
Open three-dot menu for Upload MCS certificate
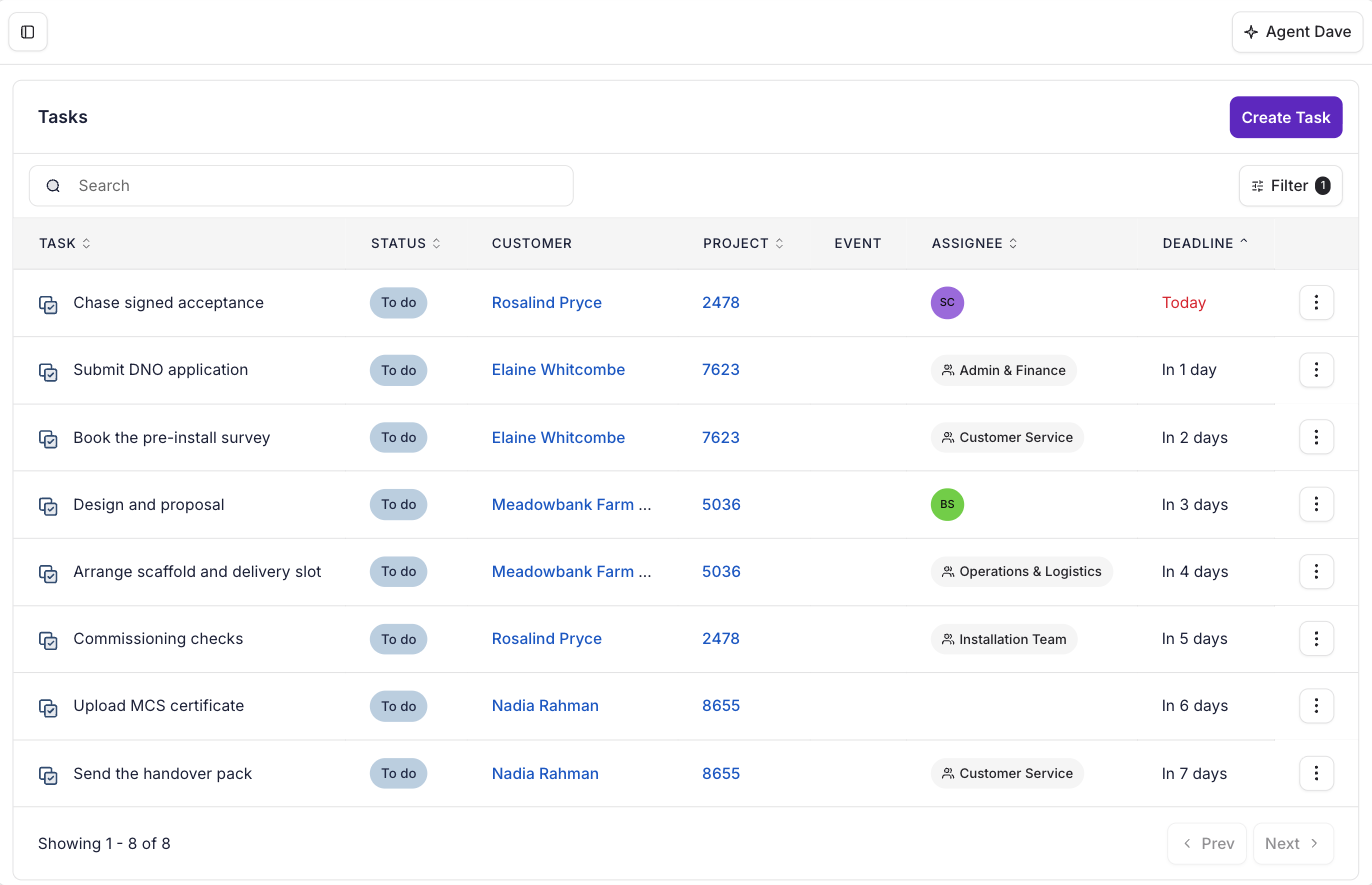[1316, 705]
